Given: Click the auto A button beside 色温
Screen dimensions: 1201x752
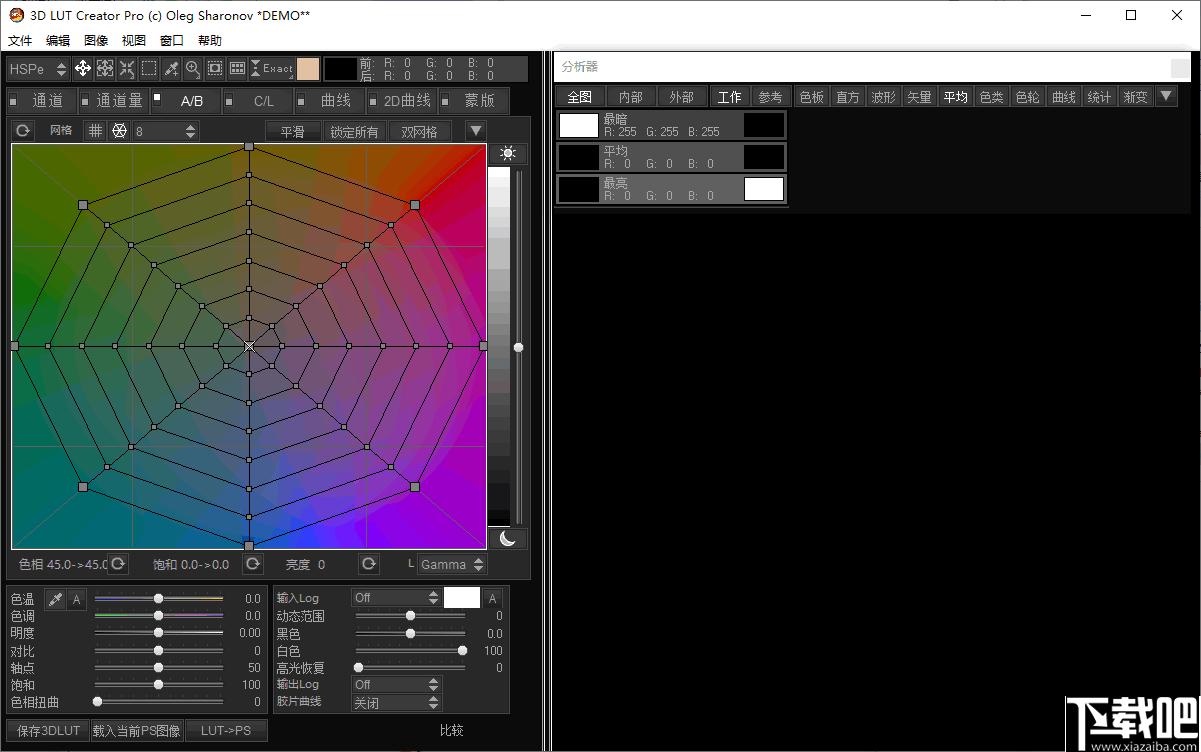Looking at the screenshot, I should point(77,599).
